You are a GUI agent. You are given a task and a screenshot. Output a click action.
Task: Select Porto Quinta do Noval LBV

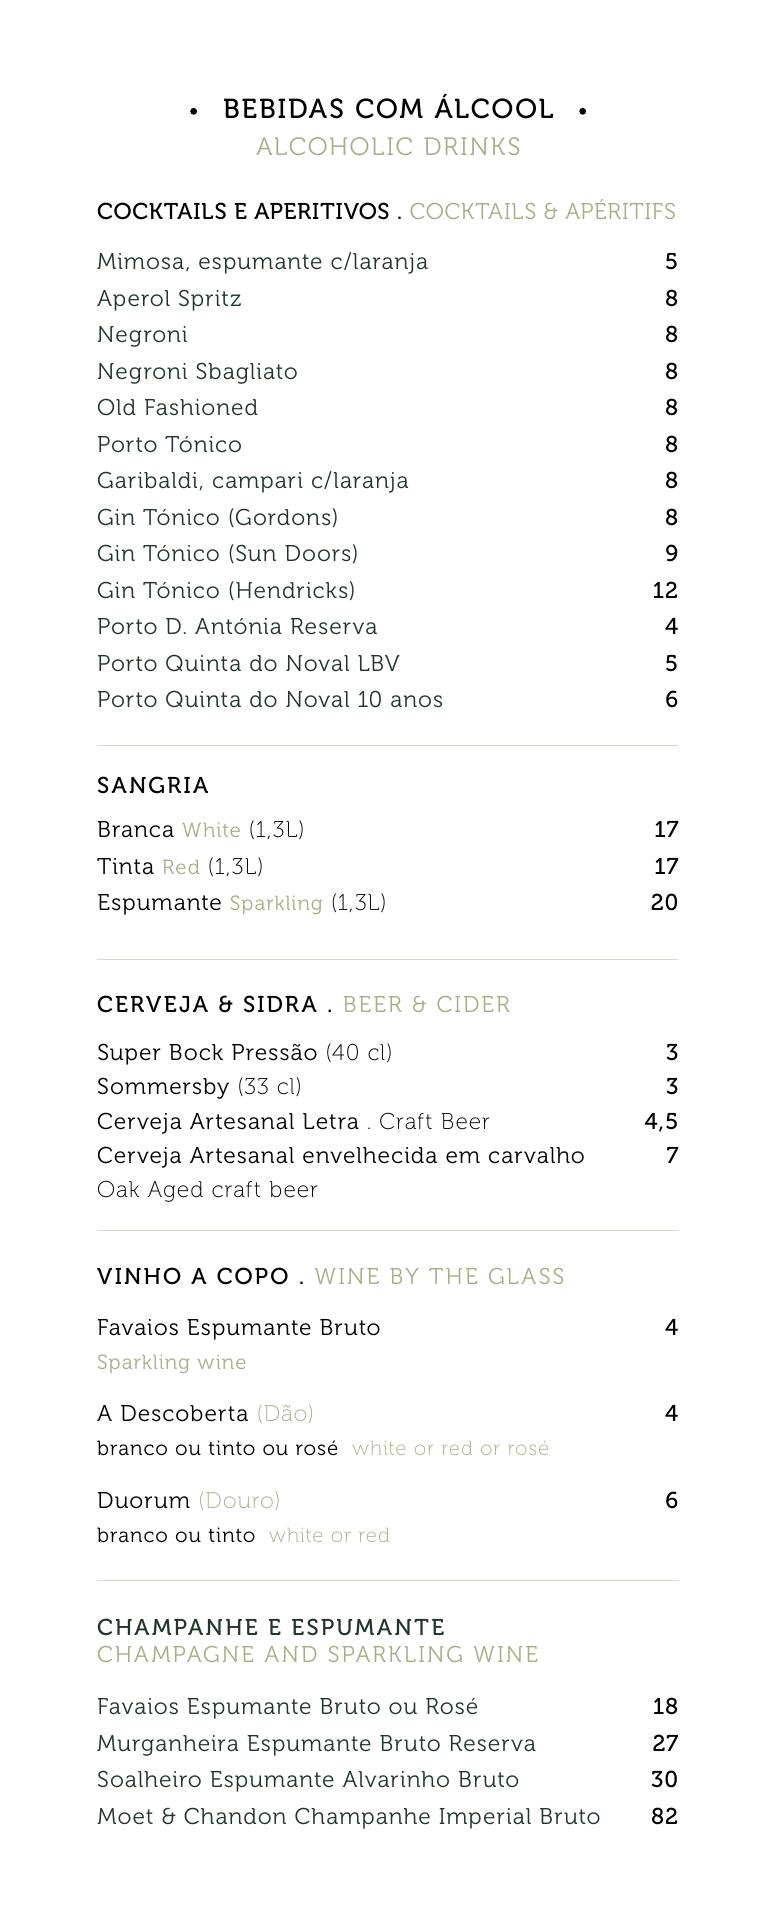(x=248, y=664)
